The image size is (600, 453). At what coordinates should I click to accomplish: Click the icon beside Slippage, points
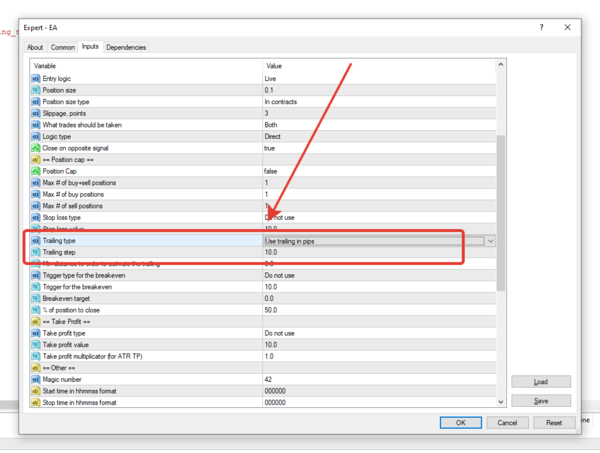(x=36, y=114)
